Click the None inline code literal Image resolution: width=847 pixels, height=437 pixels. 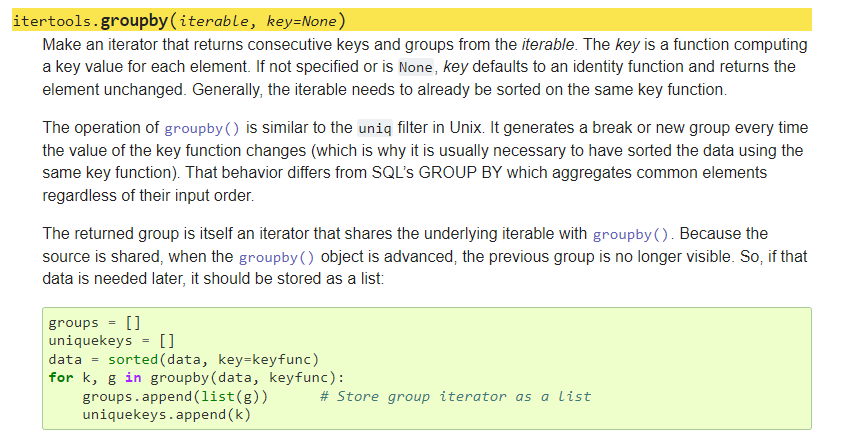pyautogui.click(x=415, y=68)
